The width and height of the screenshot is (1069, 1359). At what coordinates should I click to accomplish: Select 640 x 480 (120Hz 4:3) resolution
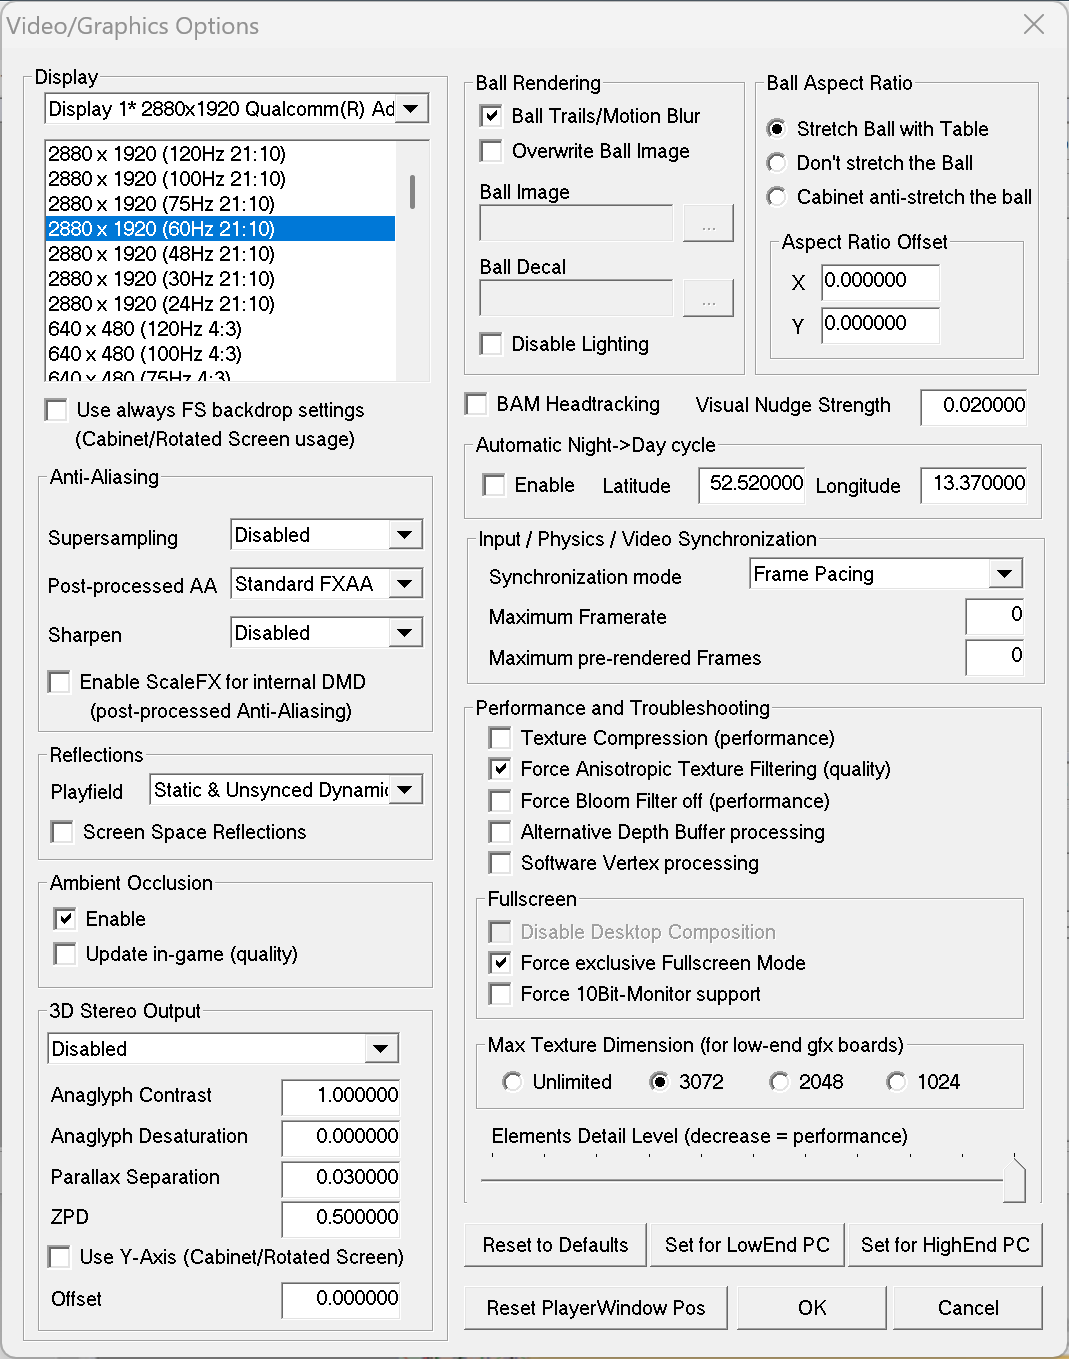[x=220, y=329]
